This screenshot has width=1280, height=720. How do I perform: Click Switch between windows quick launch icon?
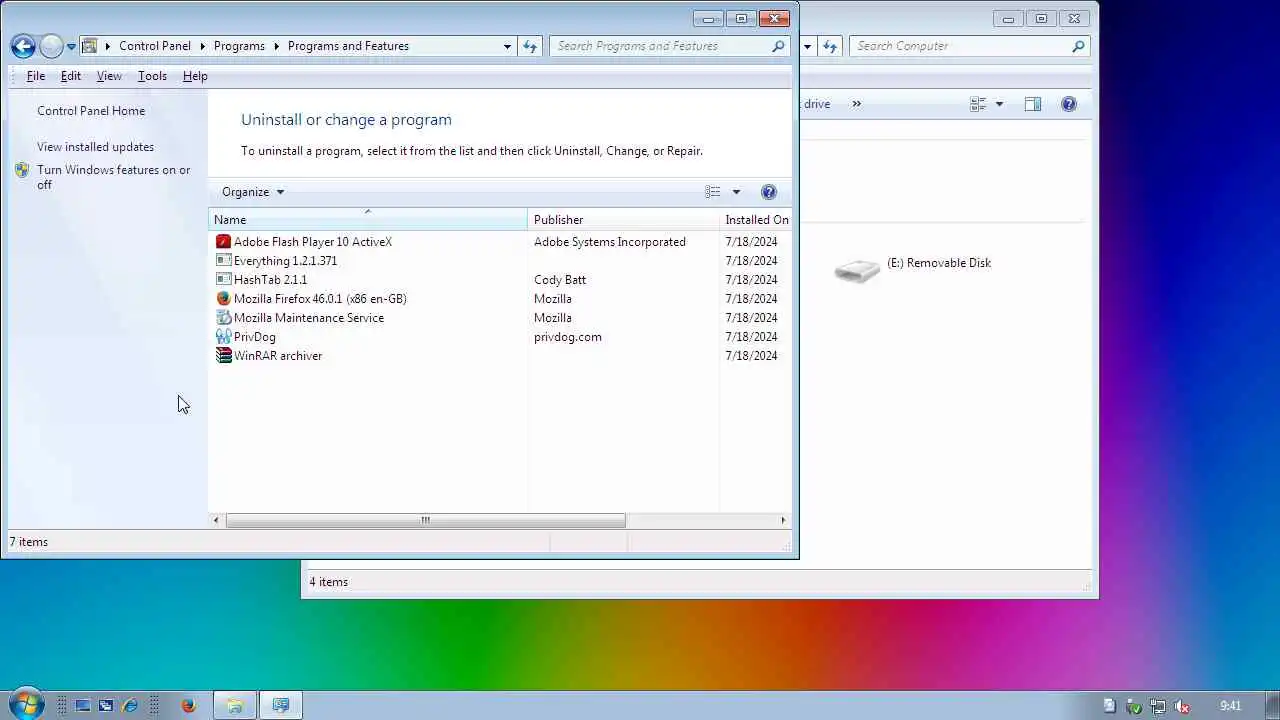click(x=105, y=705)
